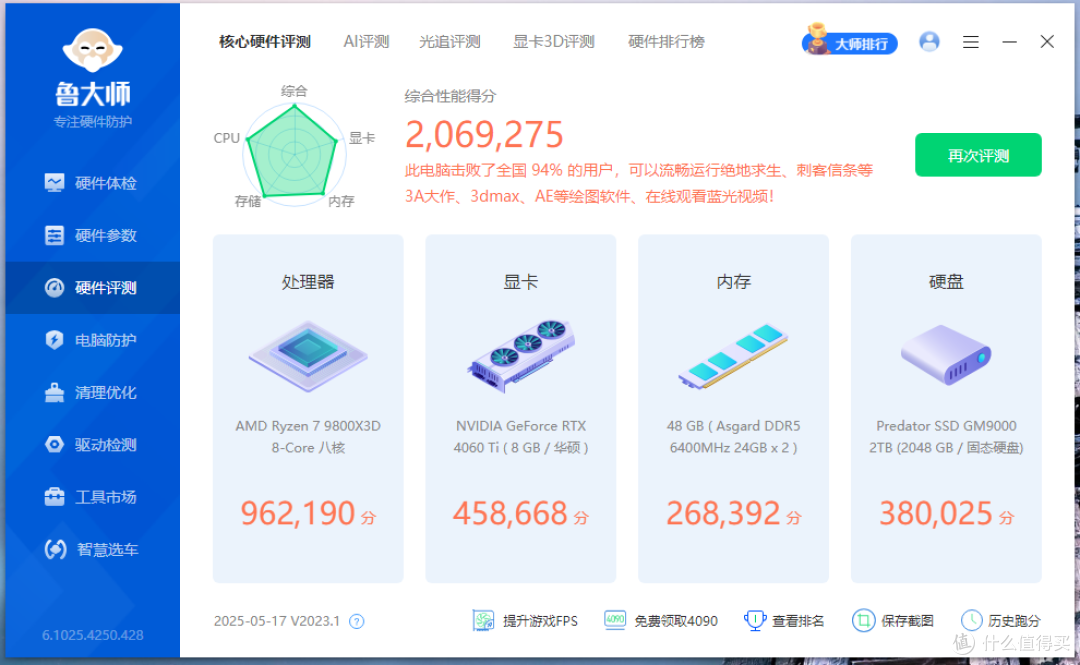This screenshot has width=1080, height=665.
Task: Click the green 再次评测 button
Action: pos(978,155)
